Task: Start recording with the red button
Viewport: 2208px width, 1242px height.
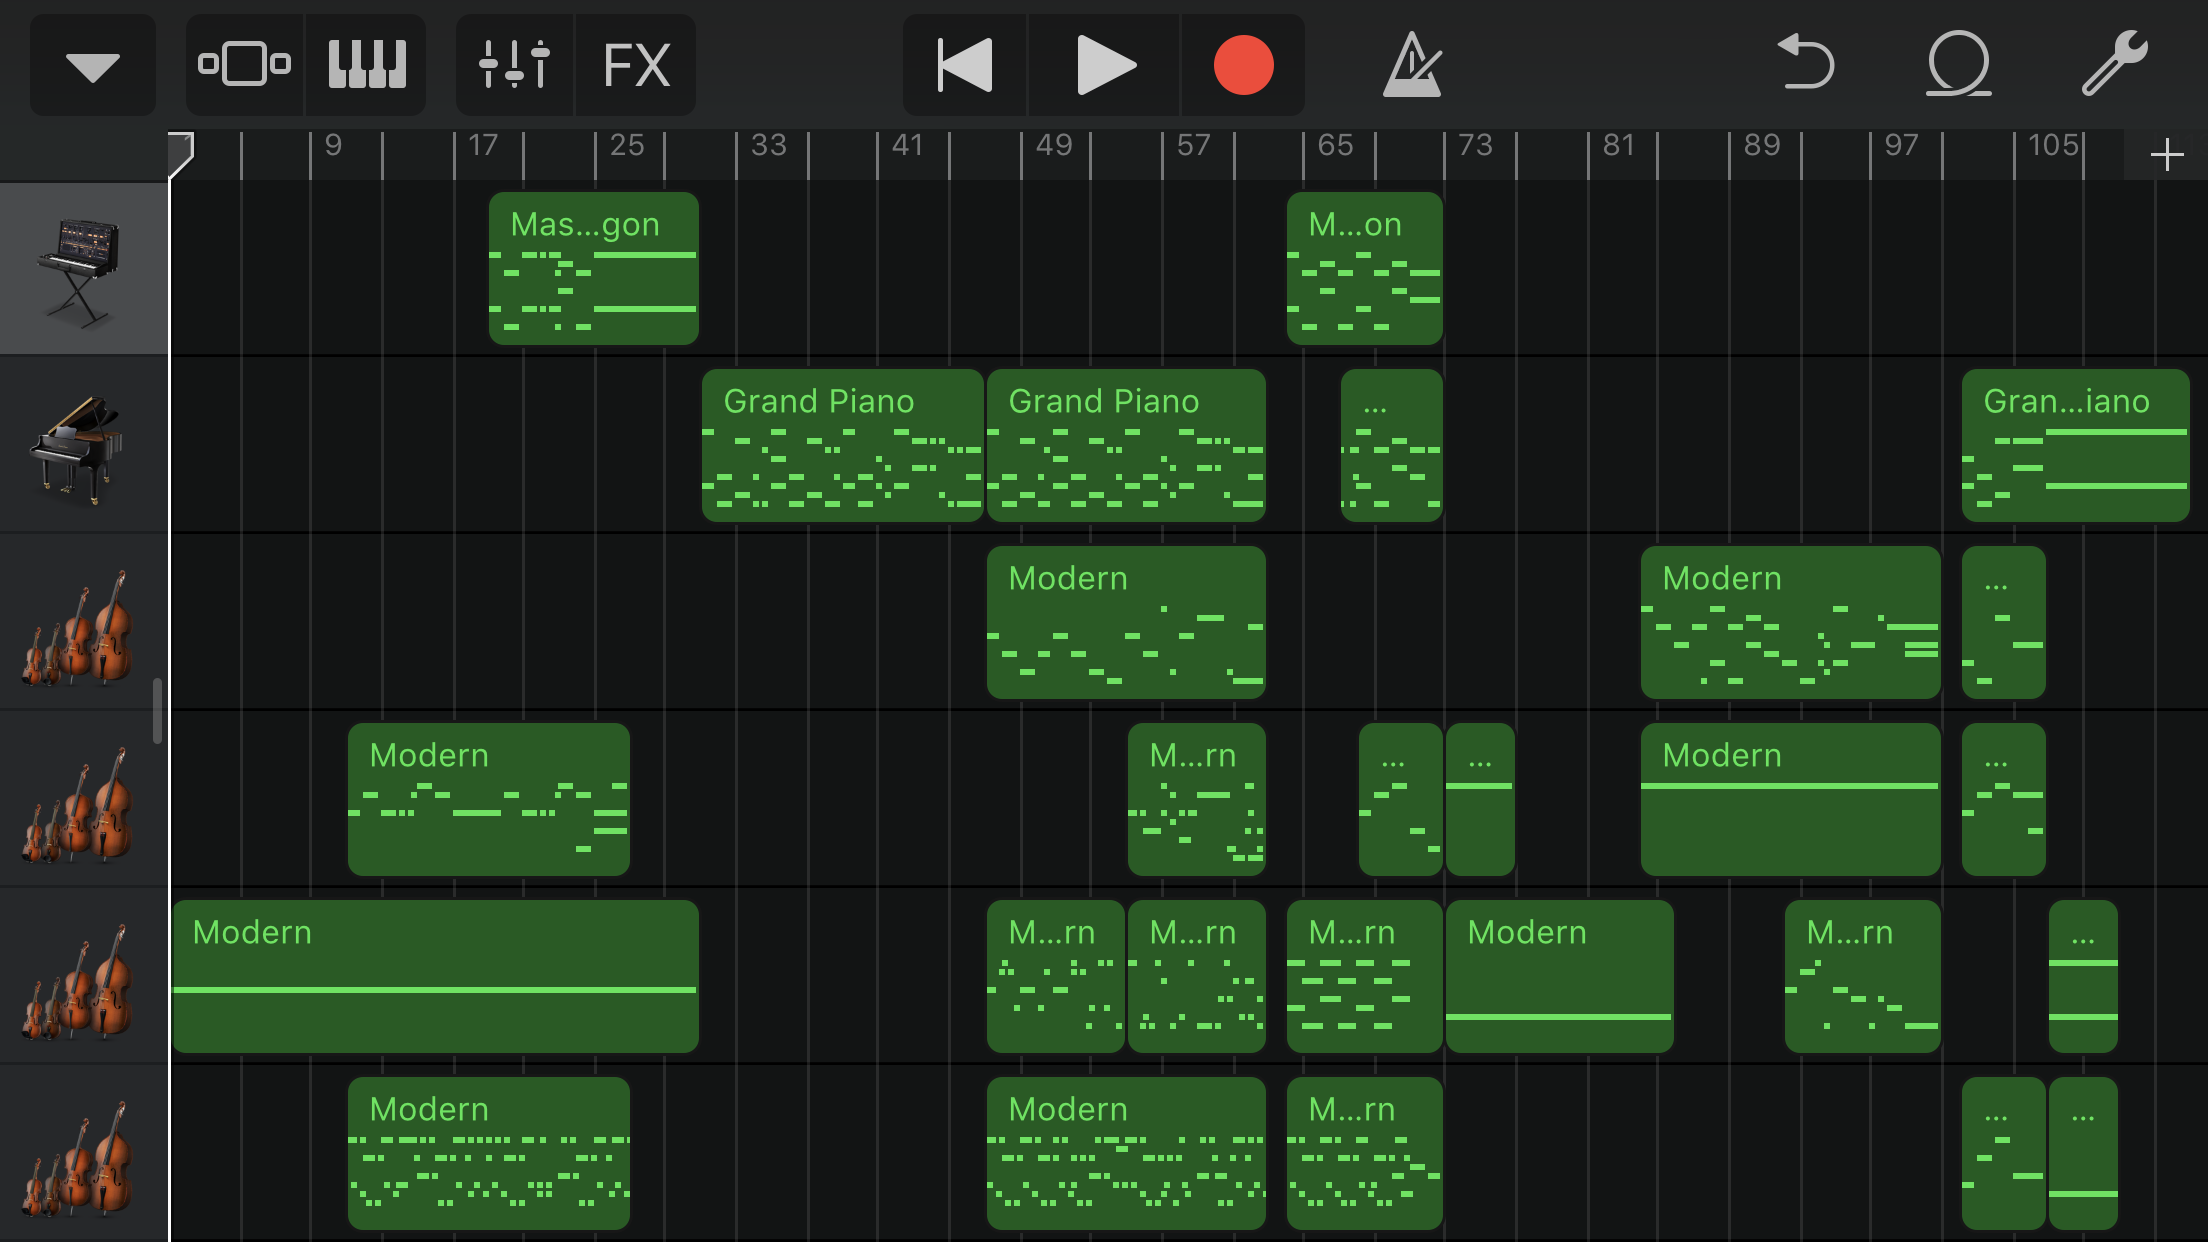Action: click(x=1243, y=66)
